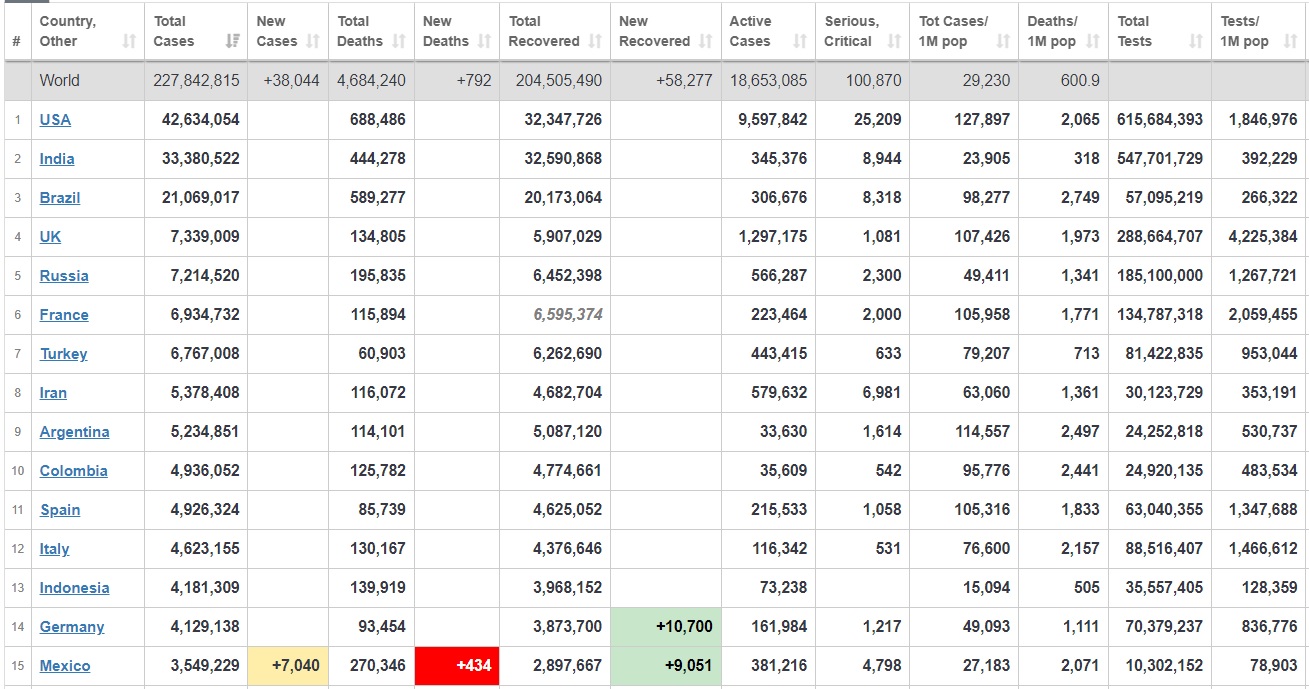Open the India country link
The width and height of the screenshot is (1309, 689).
click(57, 159)
